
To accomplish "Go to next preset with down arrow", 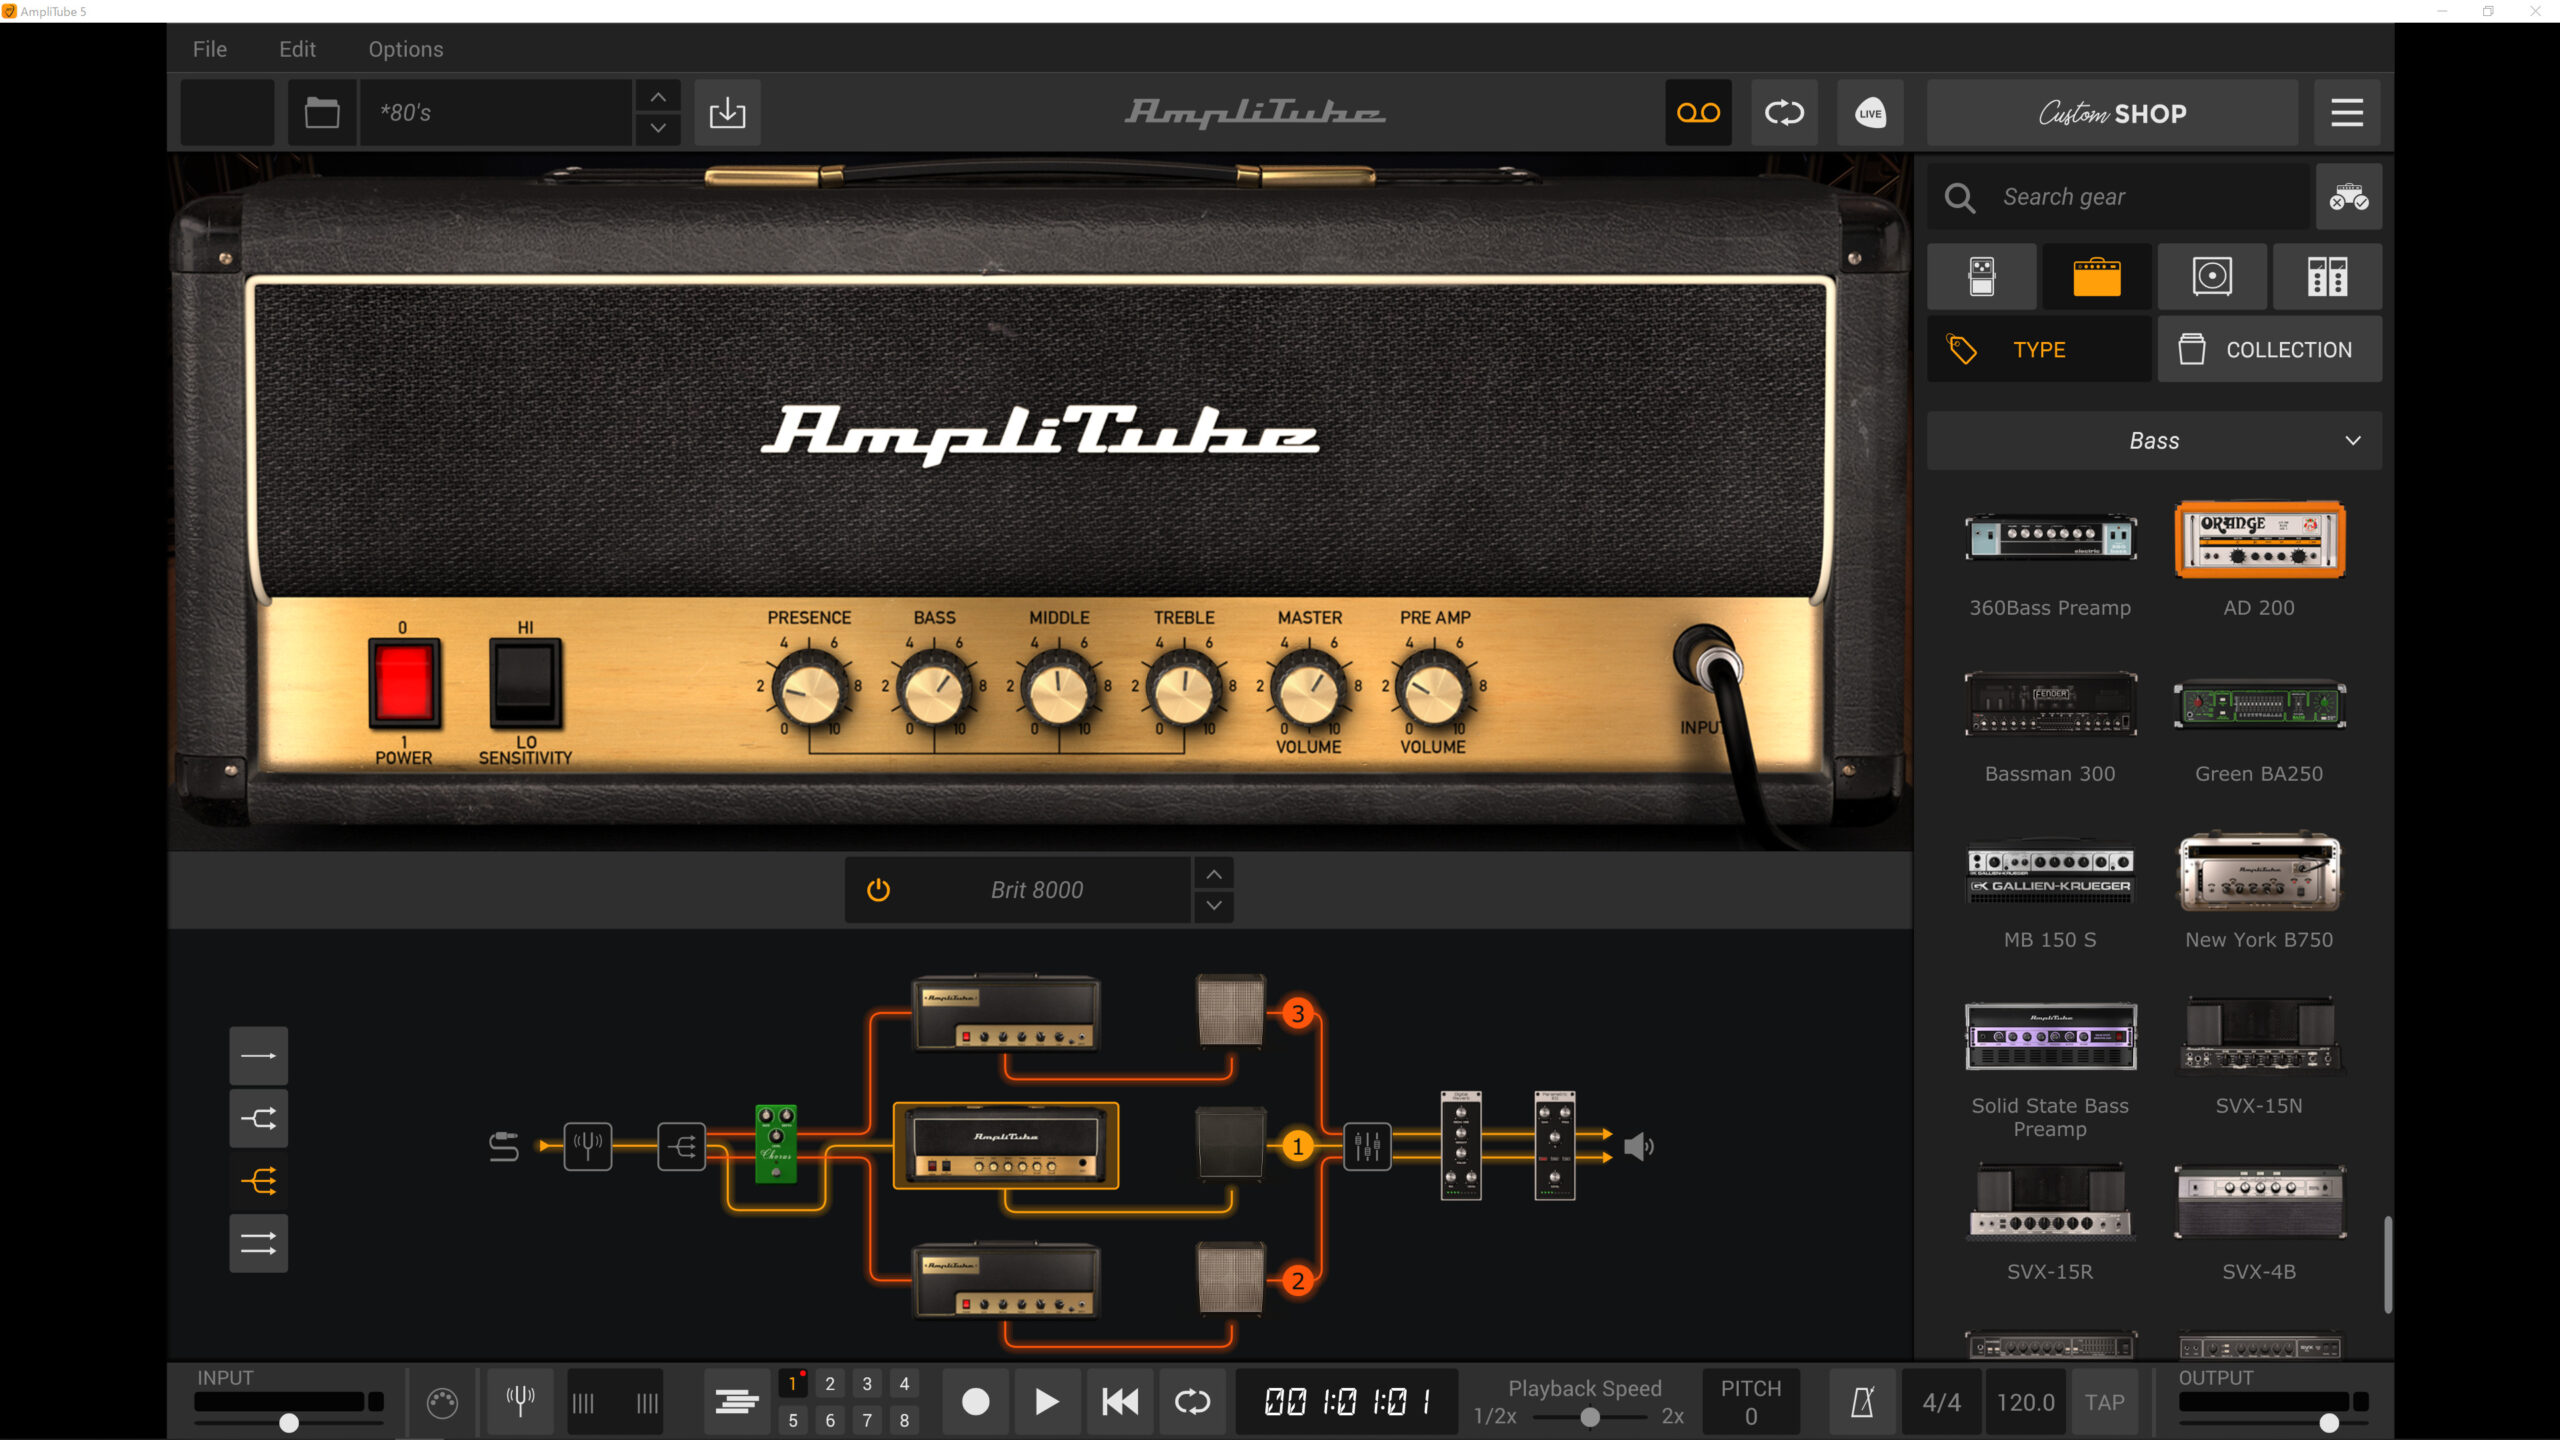I will point(658,129).
